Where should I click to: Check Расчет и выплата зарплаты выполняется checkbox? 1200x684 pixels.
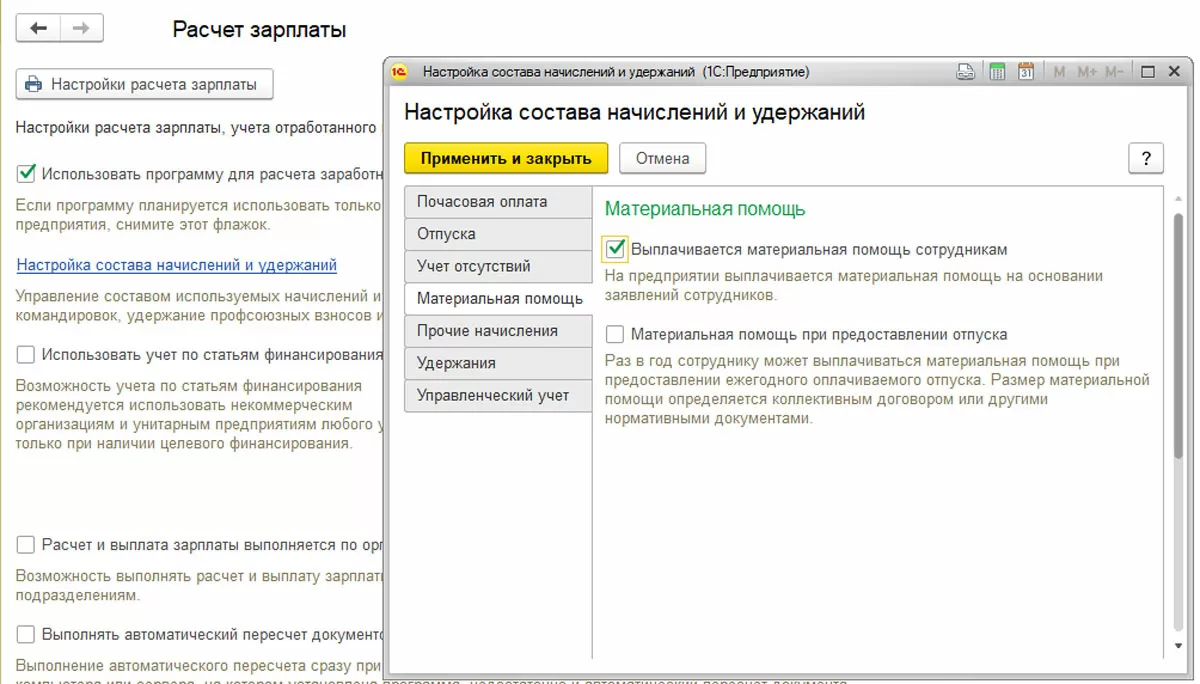pos(26,545)
